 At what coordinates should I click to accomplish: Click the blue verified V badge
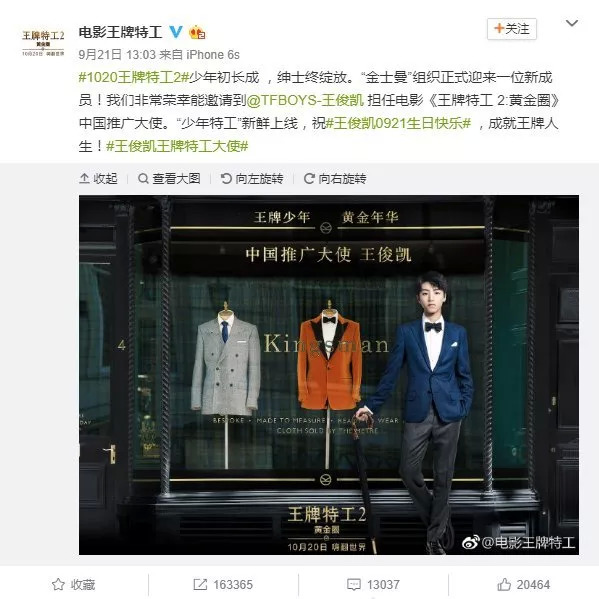point(176,31)
